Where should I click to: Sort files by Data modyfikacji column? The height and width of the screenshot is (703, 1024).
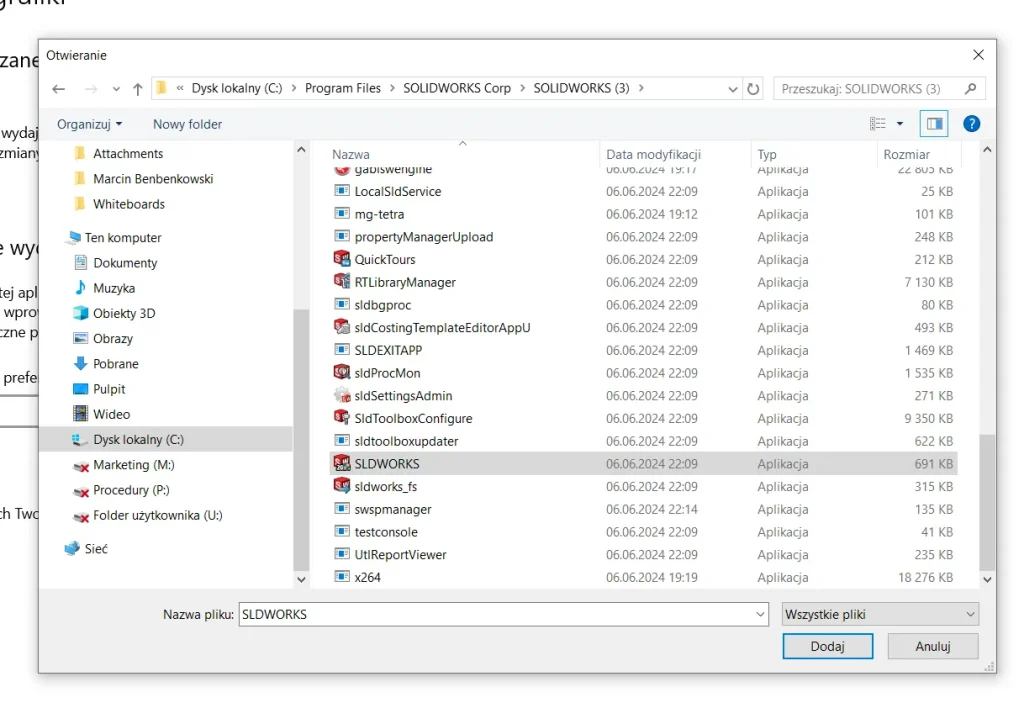click(653, 154)
